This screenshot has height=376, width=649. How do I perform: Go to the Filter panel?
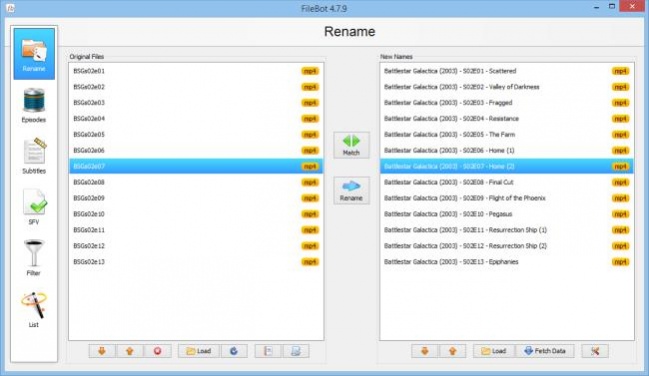click(x=34, y=258)
